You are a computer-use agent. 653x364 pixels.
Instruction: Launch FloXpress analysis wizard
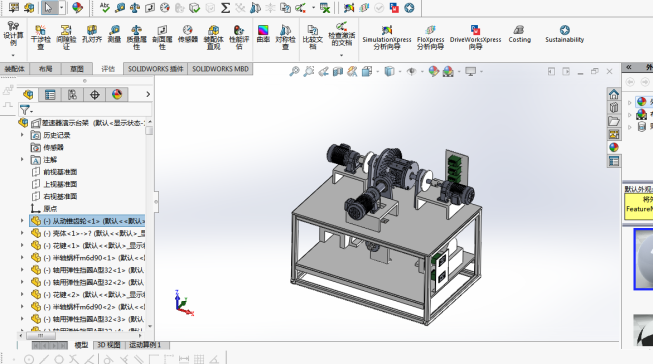click(431, 37)
